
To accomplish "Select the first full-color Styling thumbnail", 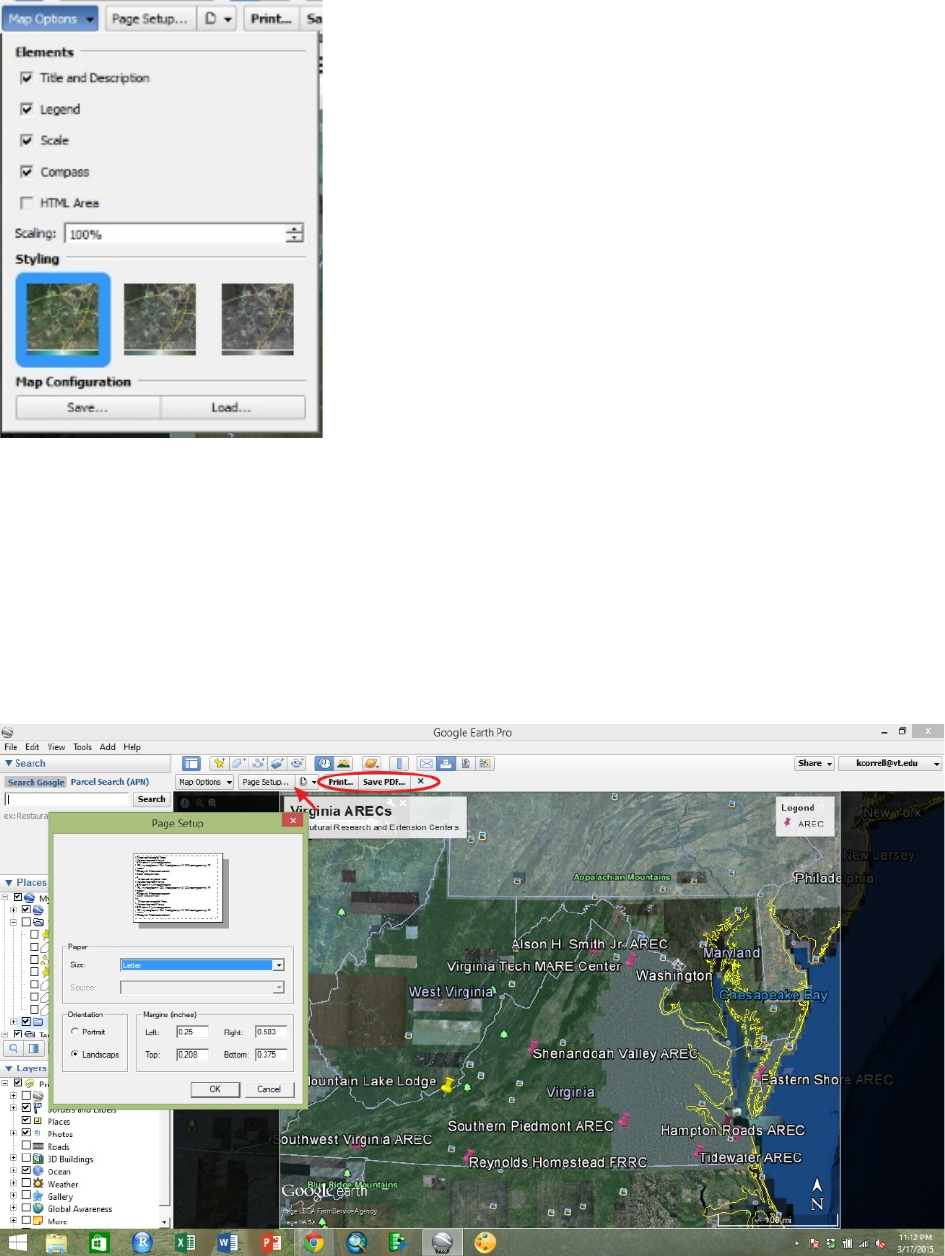I will (x=63, y=319).
